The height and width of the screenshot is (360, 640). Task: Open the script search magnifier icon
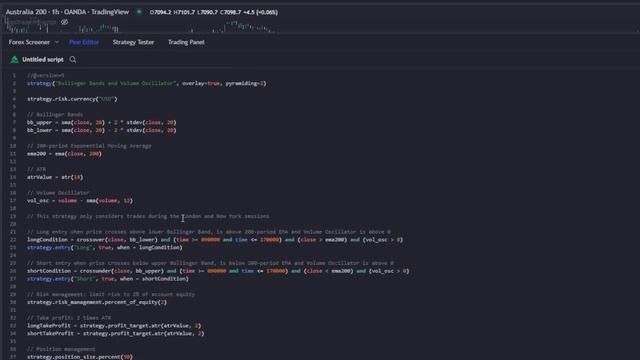tap(73, 60)
